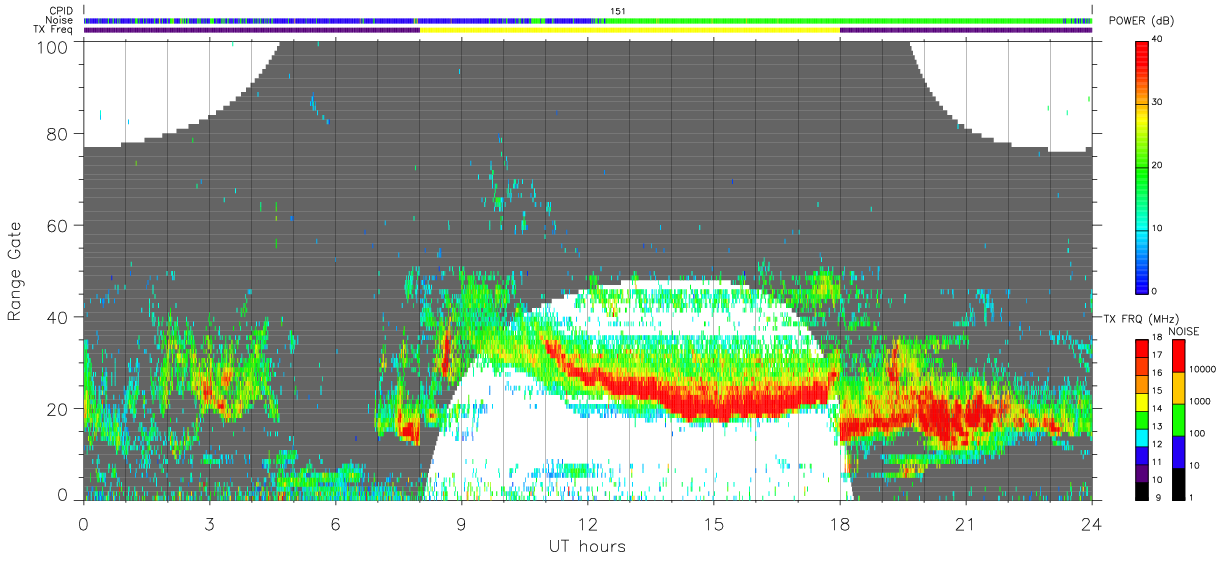Click the TX frequency legend label 9
Viewport: 1228px width, 567px height.
pyautogui.click(x=1157, y=497)
